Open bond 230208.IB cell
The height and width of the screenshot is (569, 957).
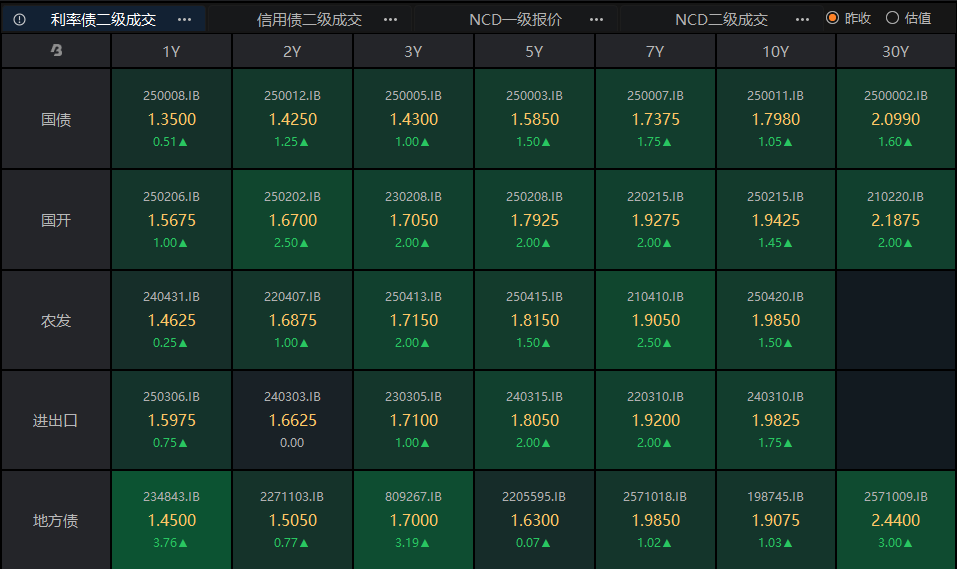point(413,219)
